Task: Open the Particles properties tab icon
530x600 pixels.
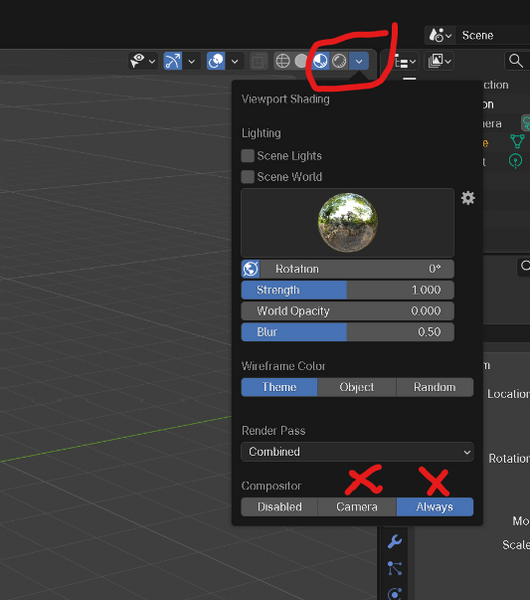Action: pyautogui.click(x=395, y=568)
